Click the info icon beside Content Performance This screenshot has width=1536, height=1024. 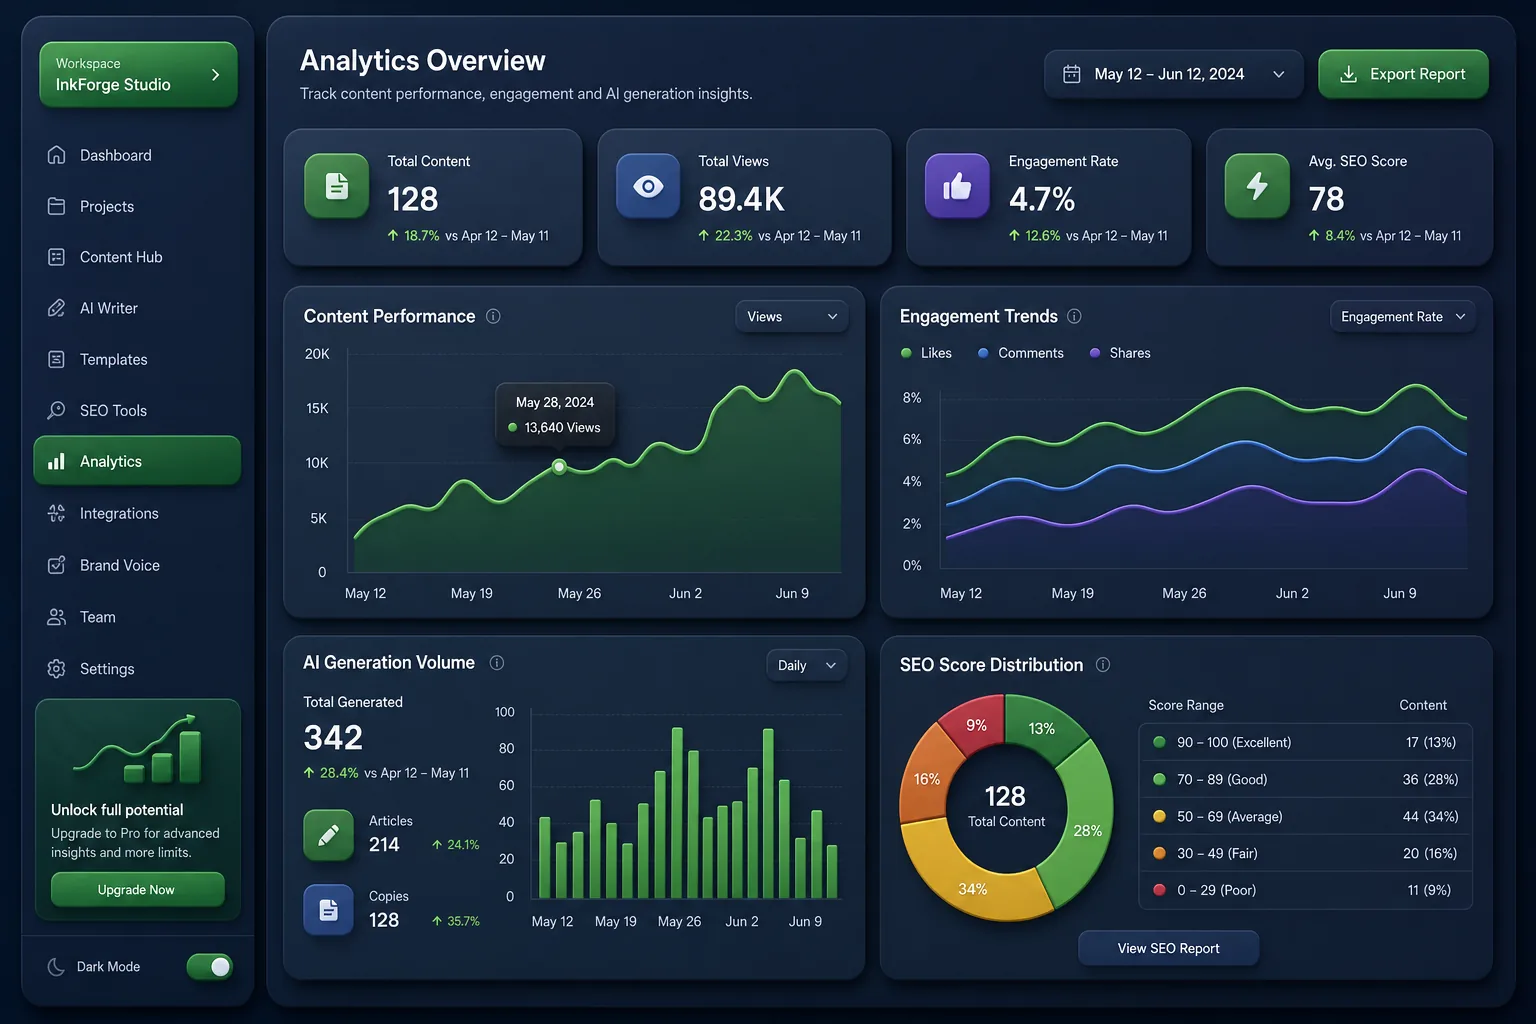pos(493,316)
